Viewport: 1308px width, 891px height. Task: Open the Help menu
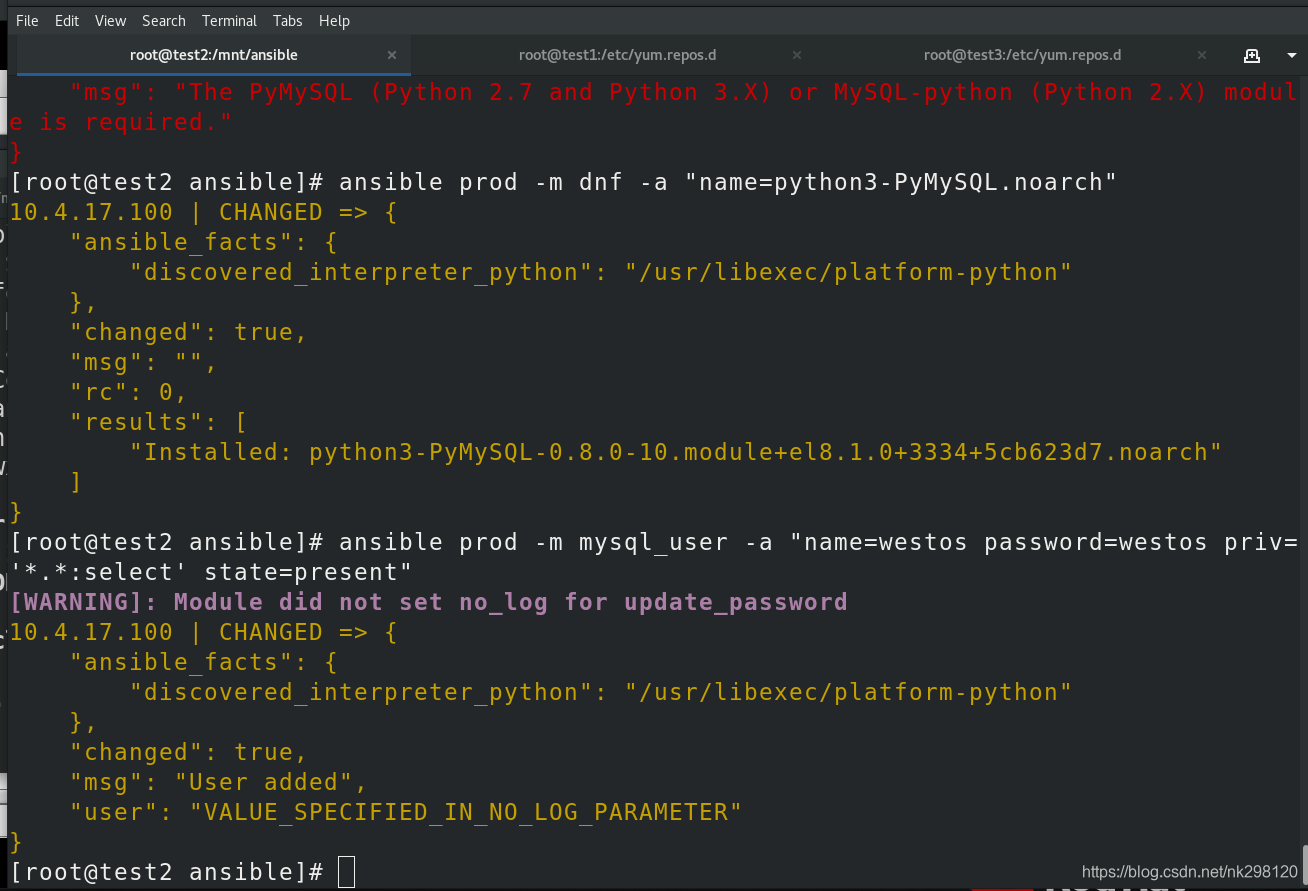[x=334, y=20]
